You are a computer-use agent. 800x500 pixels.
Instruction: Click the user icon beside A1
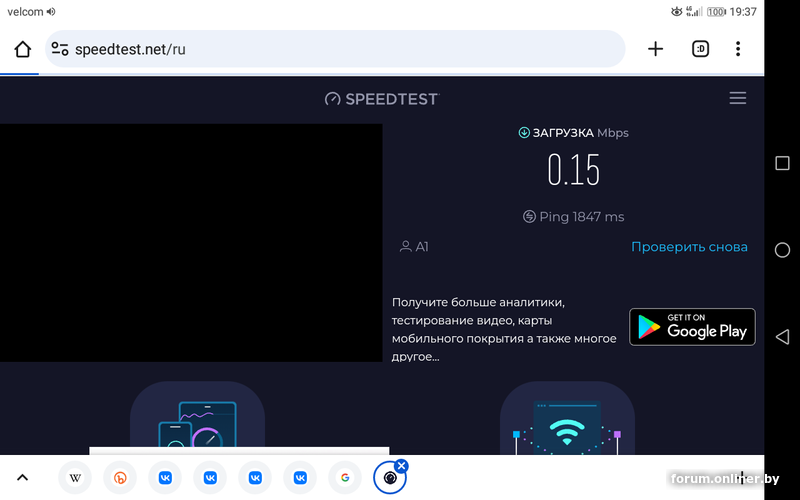coord(406,247)
